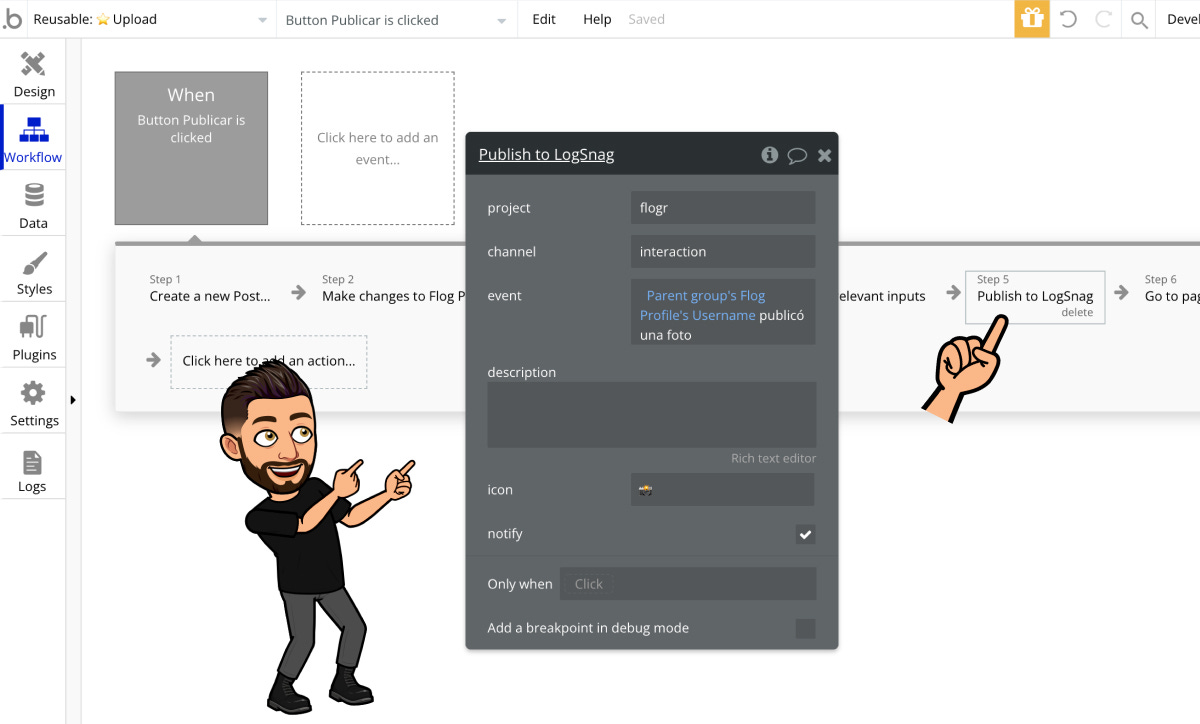Click here to add an action box
Image resolution: width=1200 pixels, height=724 pixels.
269,361
